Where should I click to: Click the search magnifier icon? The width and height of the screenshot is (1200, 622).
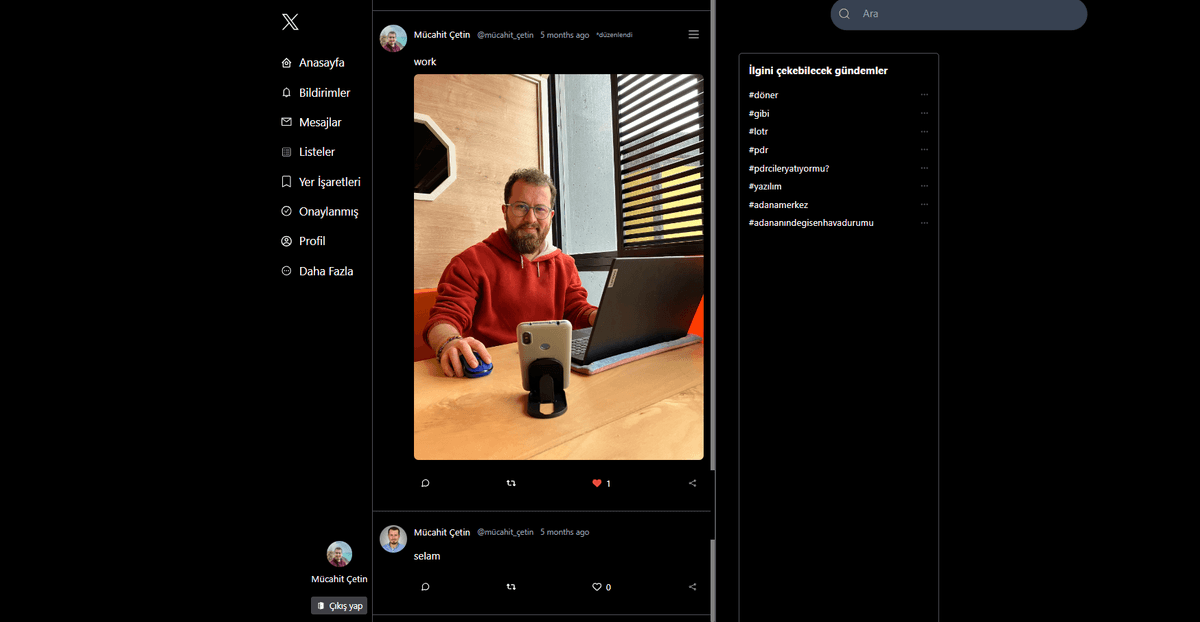pyautogui.click(x=843, y=14)
